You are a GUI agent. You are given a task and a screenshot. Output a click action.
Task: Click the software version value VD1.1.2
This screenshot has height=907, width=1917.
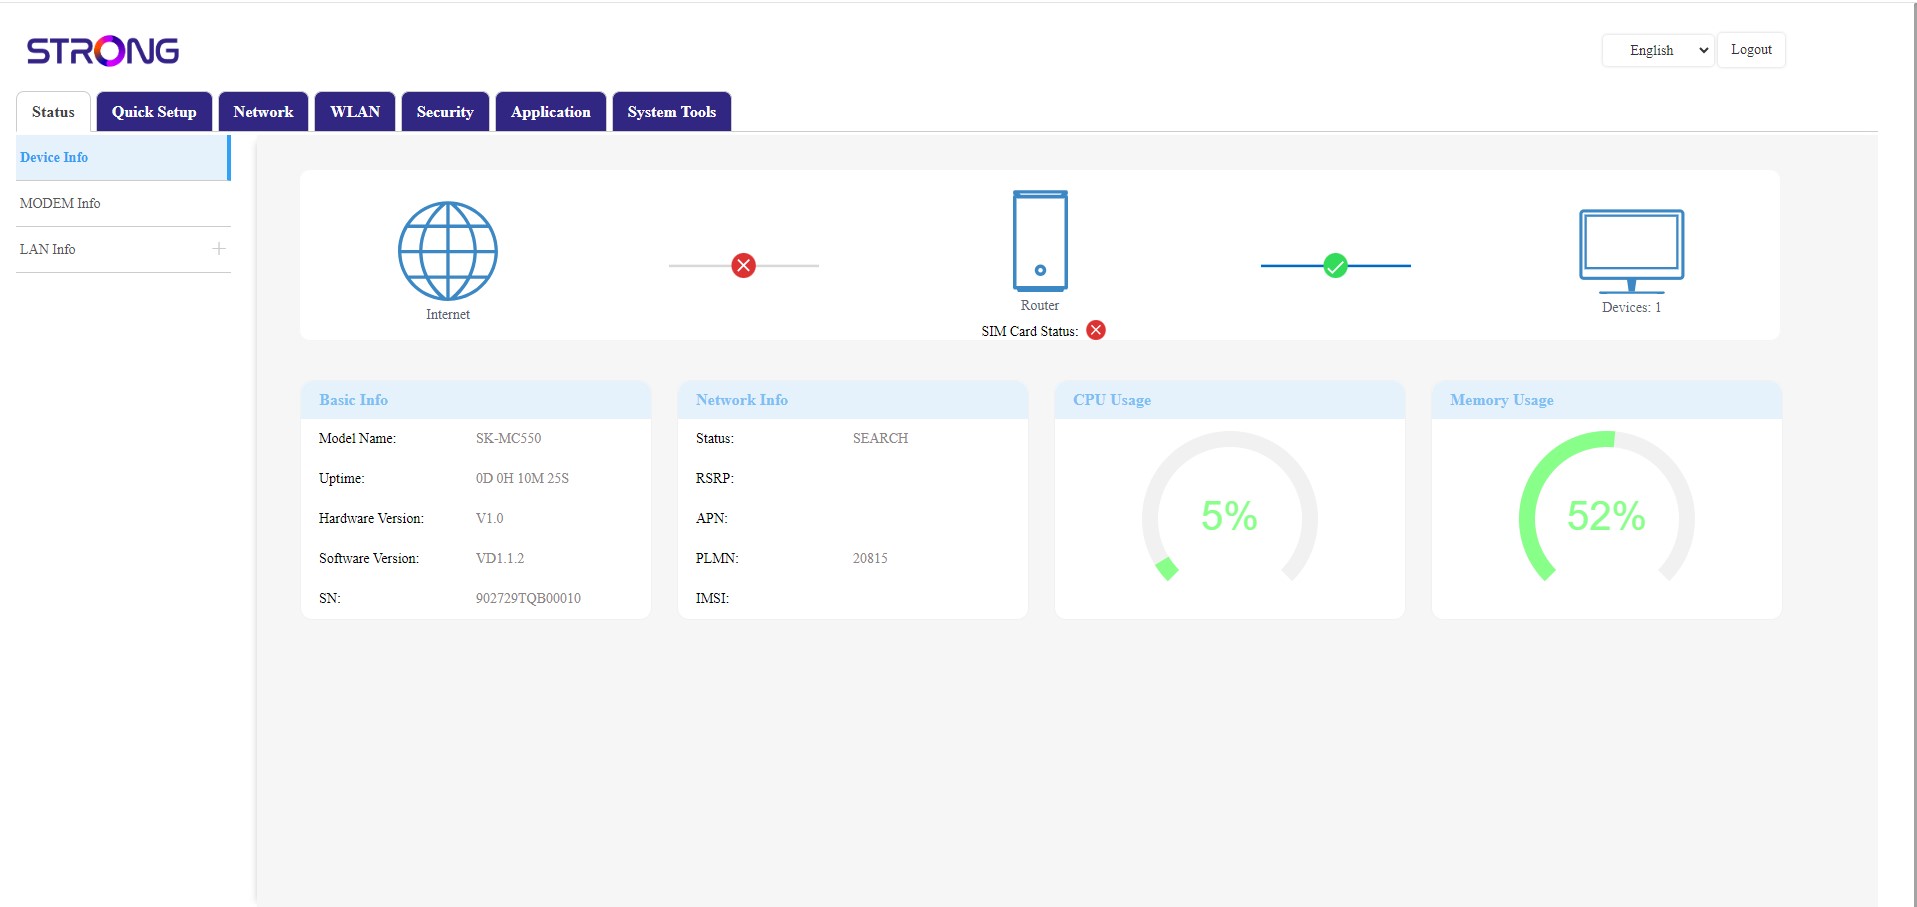[x=500, y=558]
